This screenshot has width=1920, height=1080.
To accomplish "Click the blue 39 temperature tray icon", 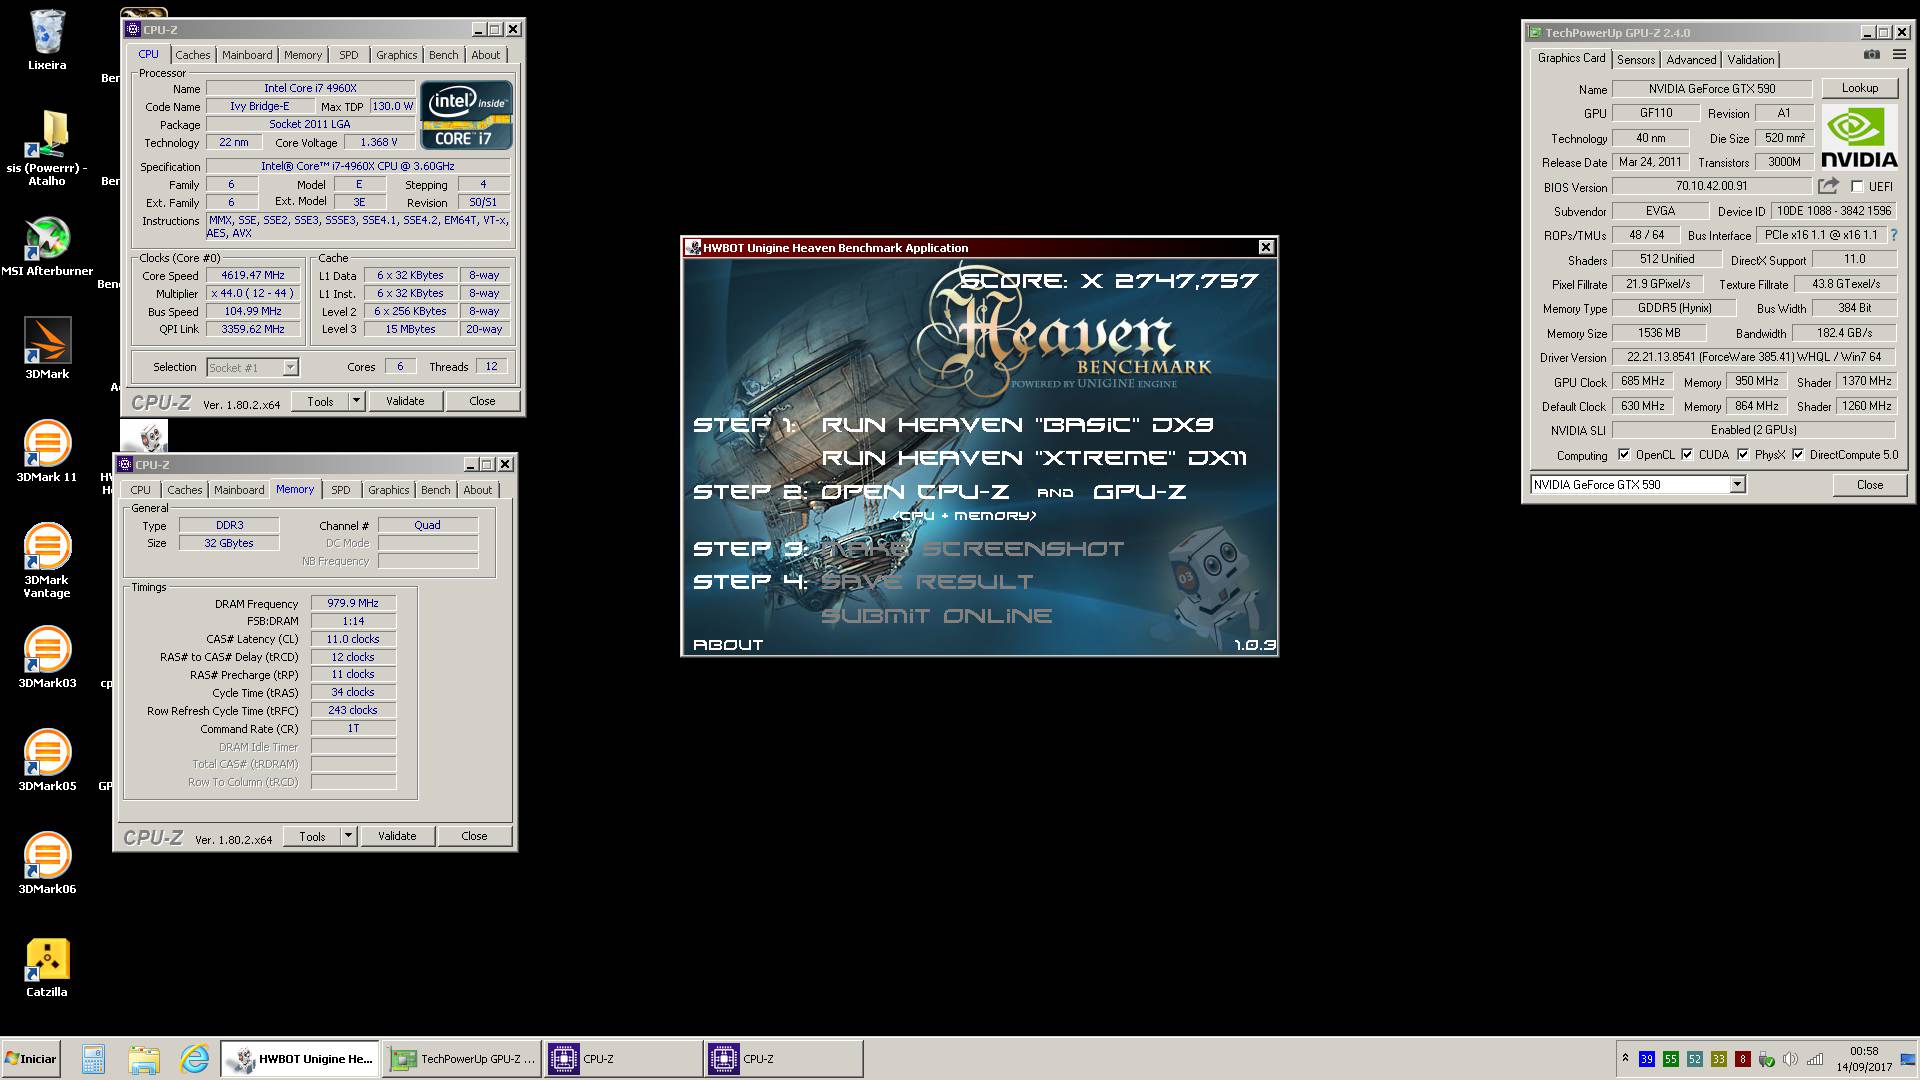I will point(1647,1059).
